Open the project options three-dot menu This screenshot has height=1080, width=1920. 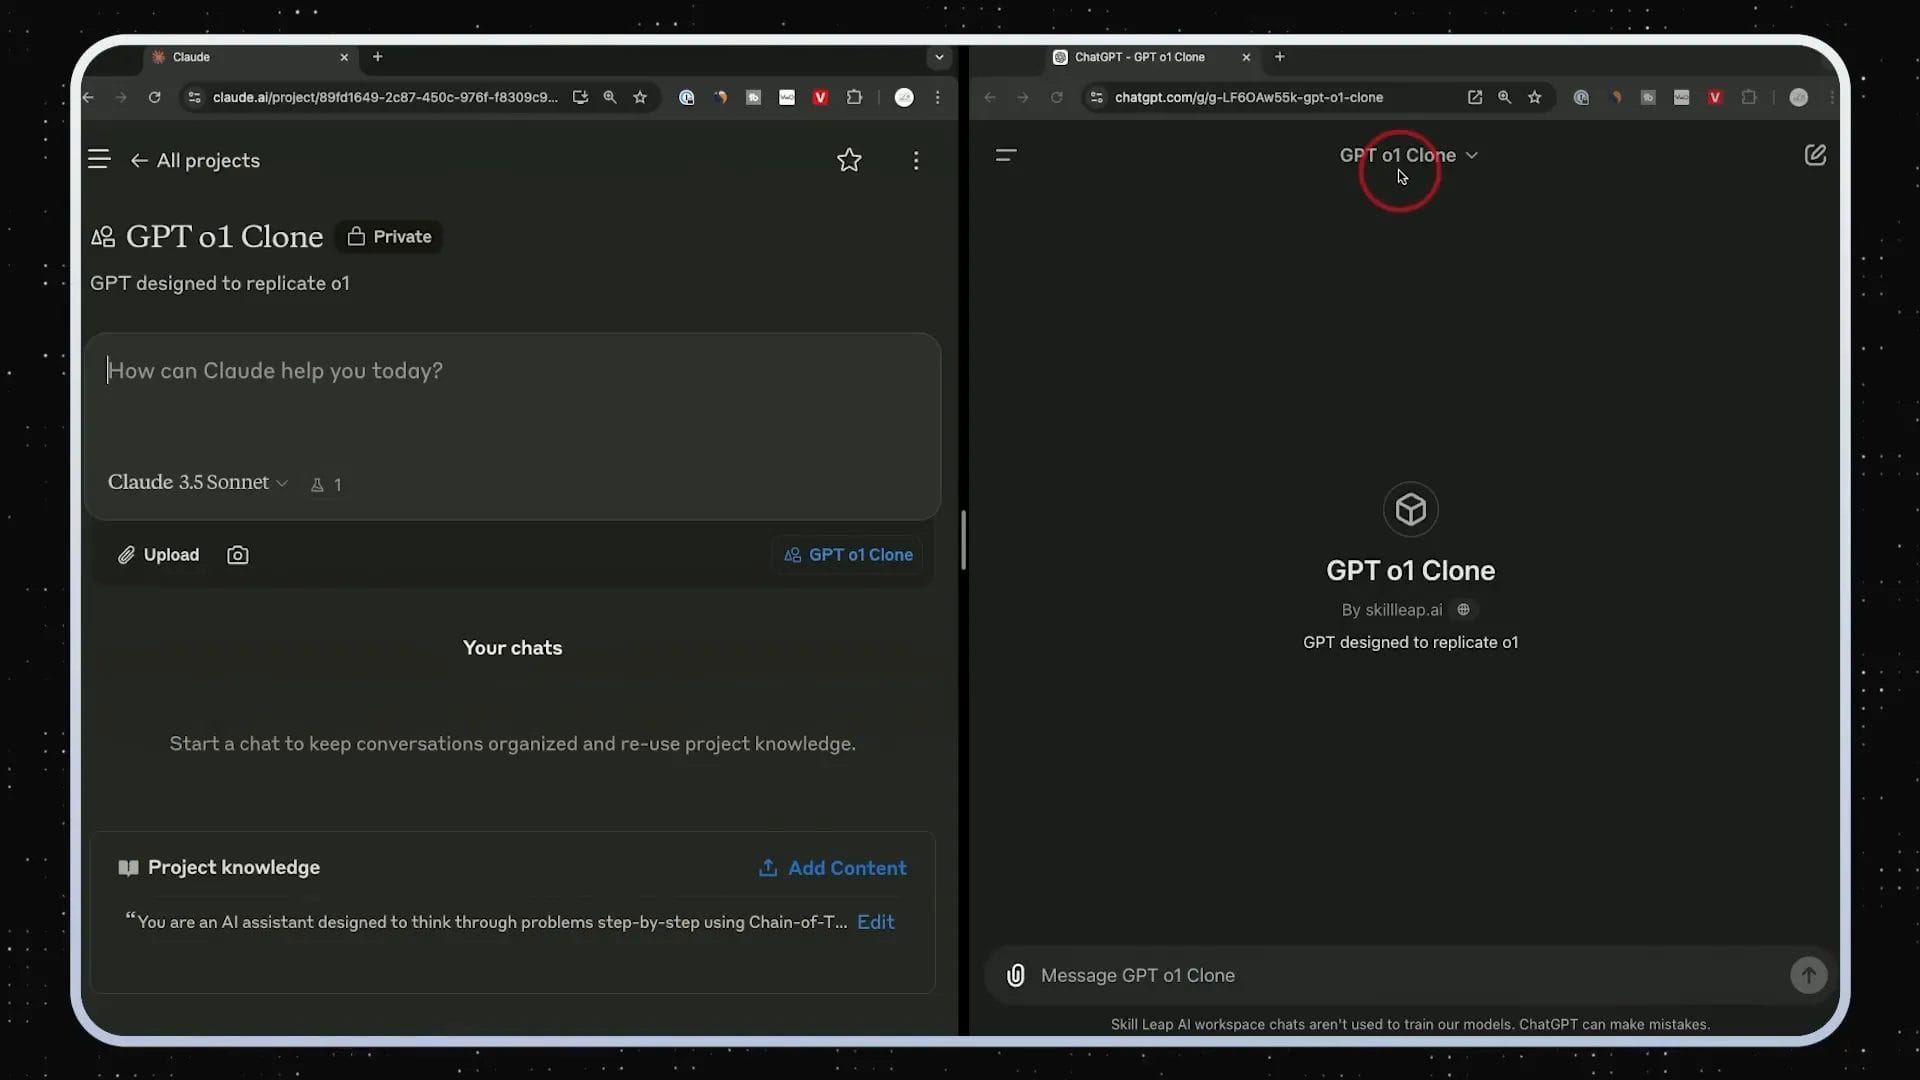pos(916,160)
